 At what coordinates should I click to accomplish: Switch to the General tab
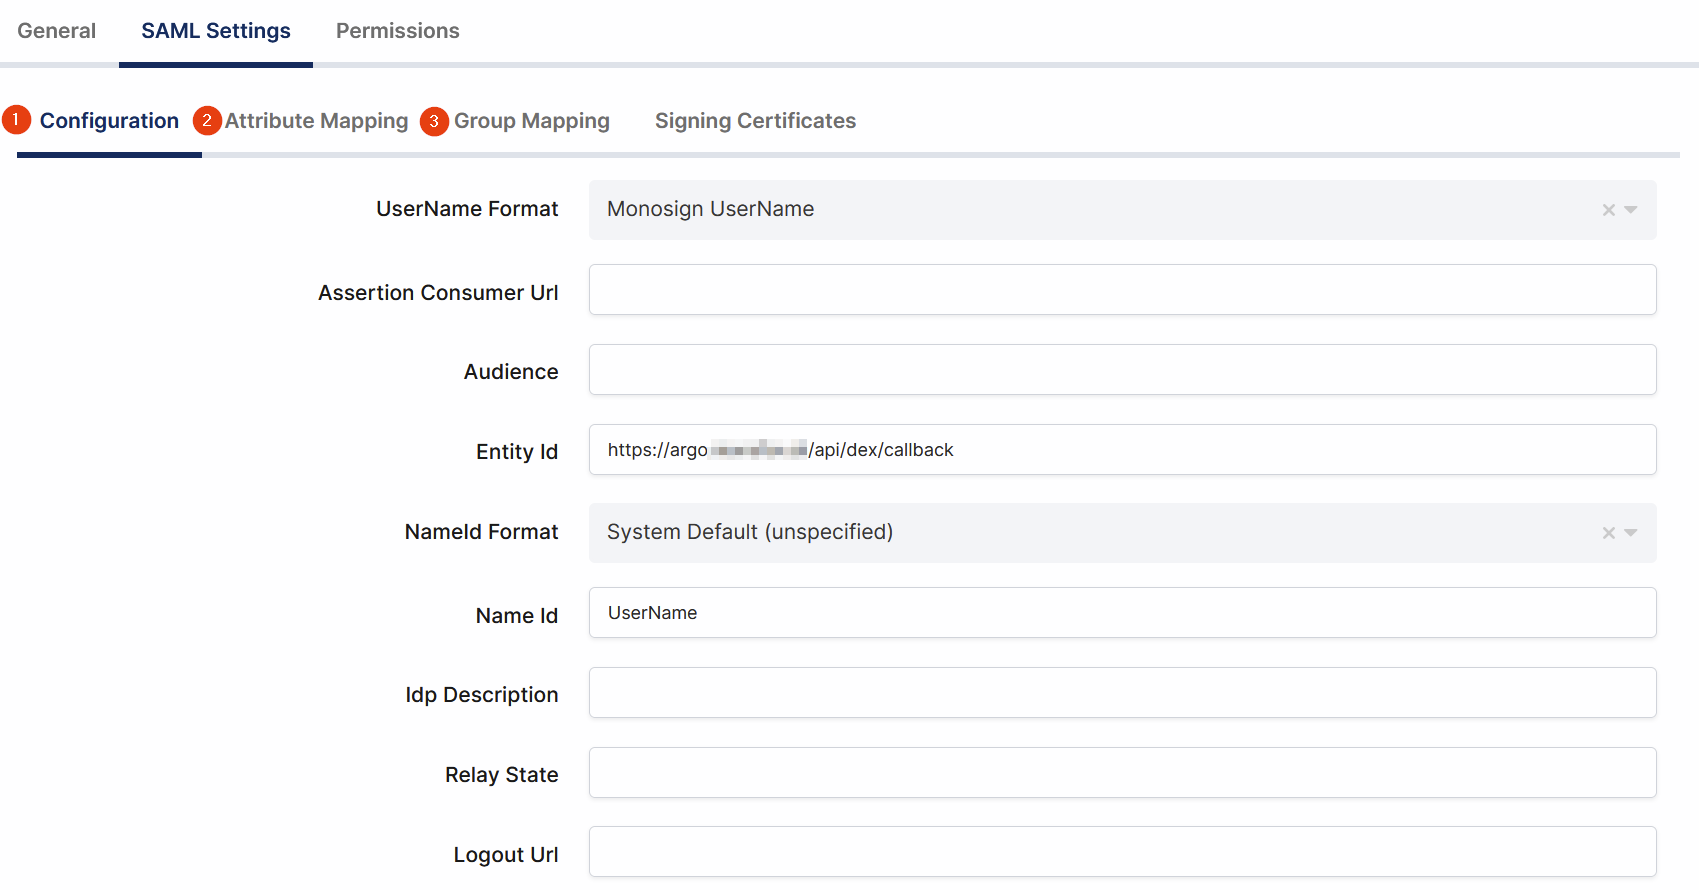57,31
